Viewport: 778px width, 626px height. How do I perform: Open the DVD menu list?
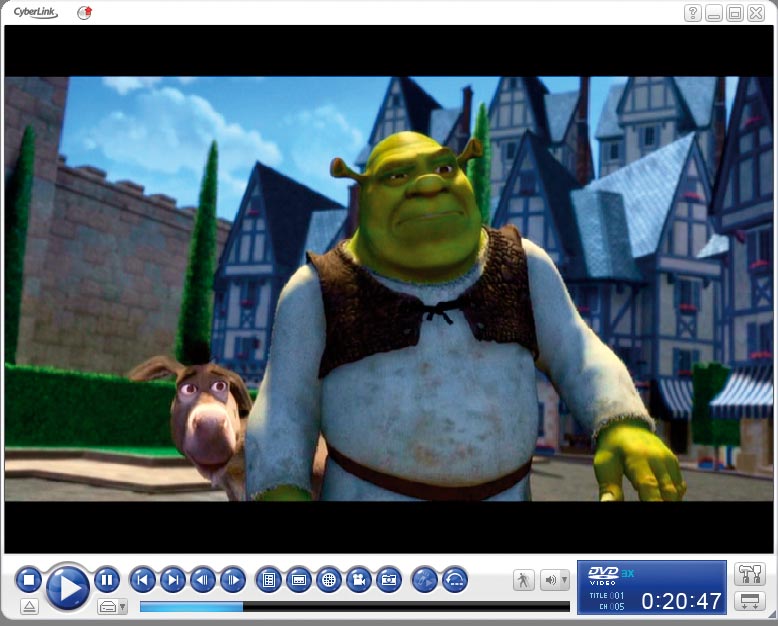click(x=269, y=579)
